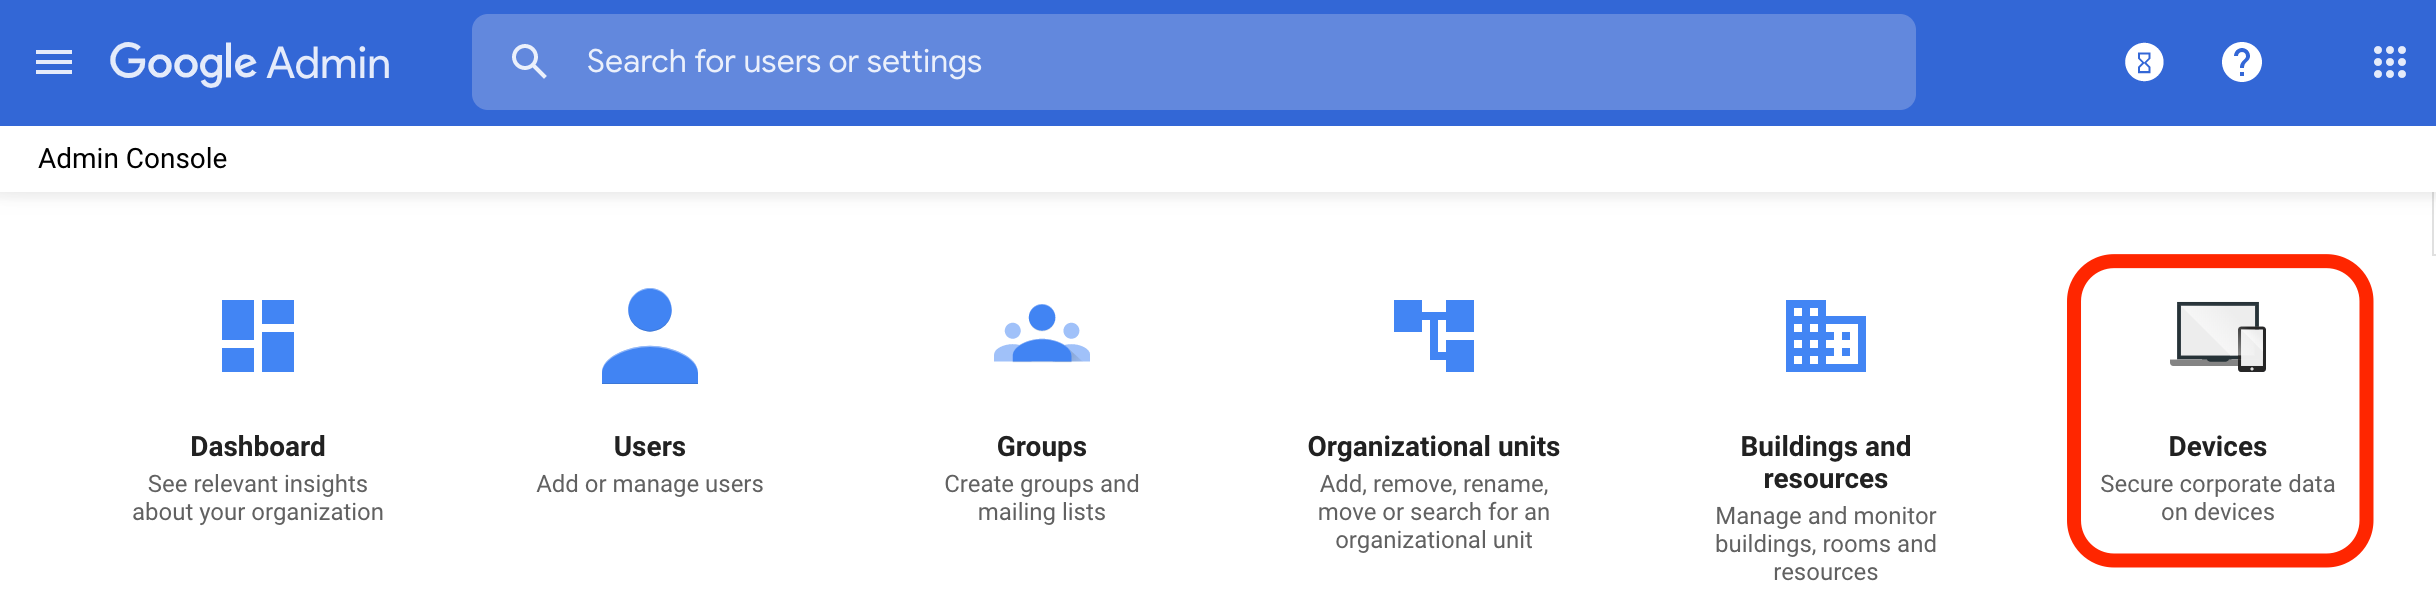The height and width of the screenshot is (594, 2436).
Task: Click the Users person icon
Action: [650, 336]
